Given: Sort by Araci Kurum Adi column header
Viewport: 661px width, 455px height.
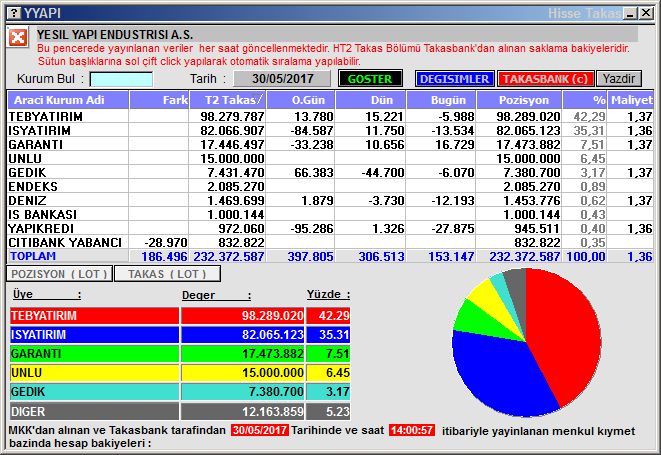Looking at the screenshot, I should click(68, 100).
